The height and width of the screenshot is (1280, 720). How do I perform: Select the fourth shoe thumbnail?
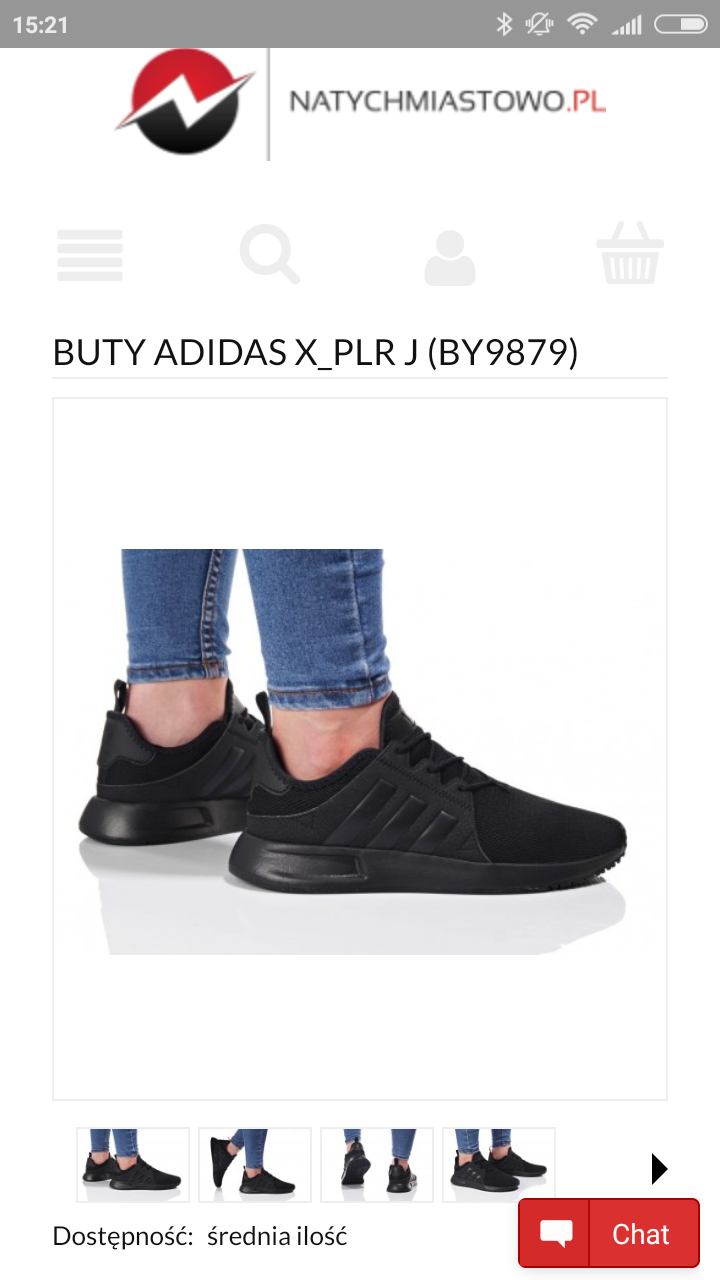click(499, 1164)
